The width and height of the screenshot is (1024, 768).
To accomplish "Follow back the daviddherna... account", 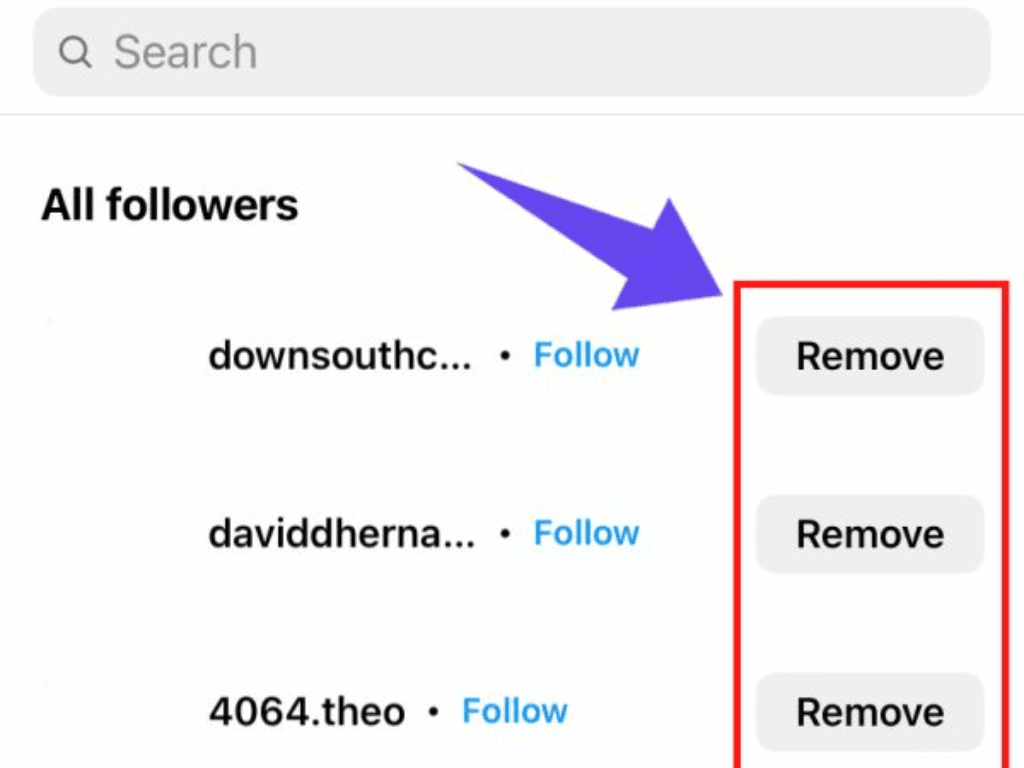I will pos(586,533).
